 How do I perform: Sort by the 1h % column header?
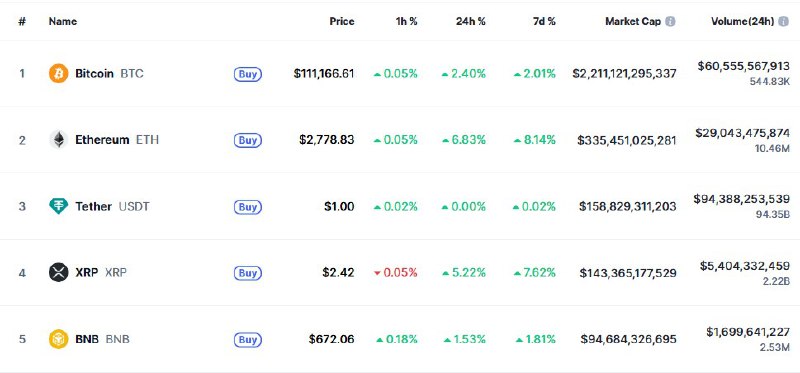point(406,21)
